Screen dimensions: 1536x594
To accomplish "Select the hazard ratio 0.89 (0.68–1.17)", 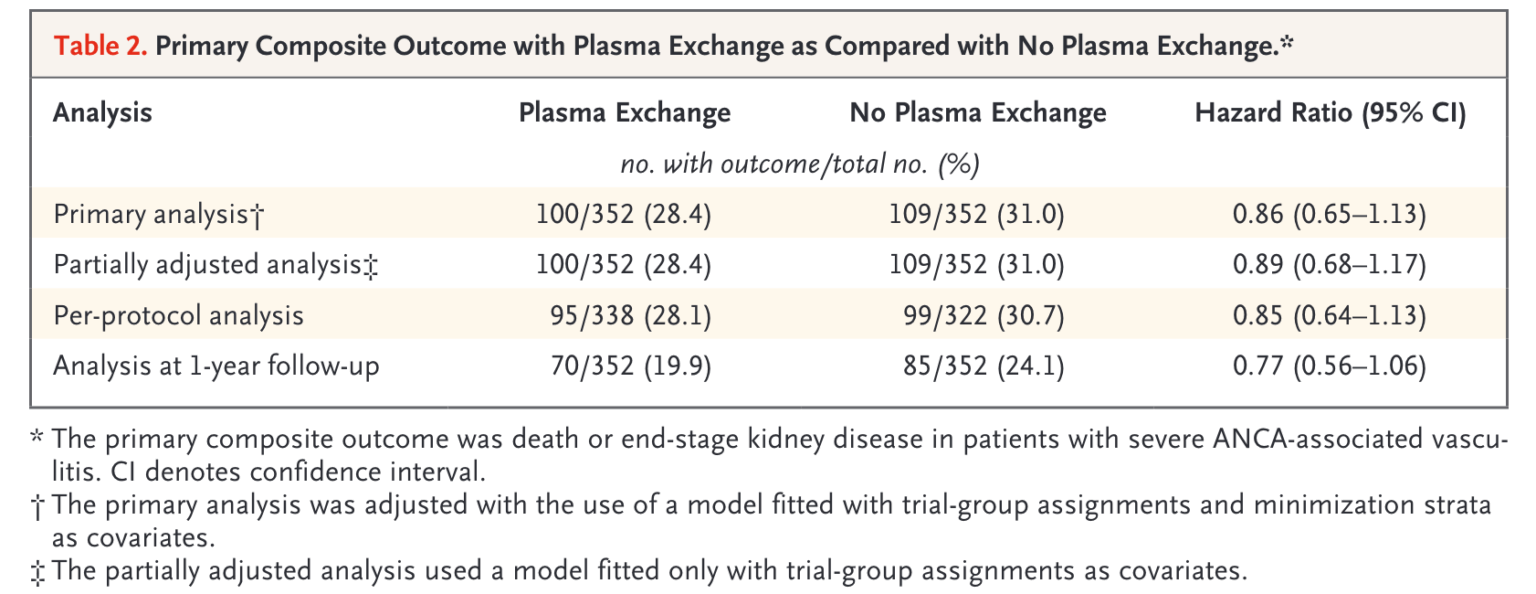I will (1329, 265).
